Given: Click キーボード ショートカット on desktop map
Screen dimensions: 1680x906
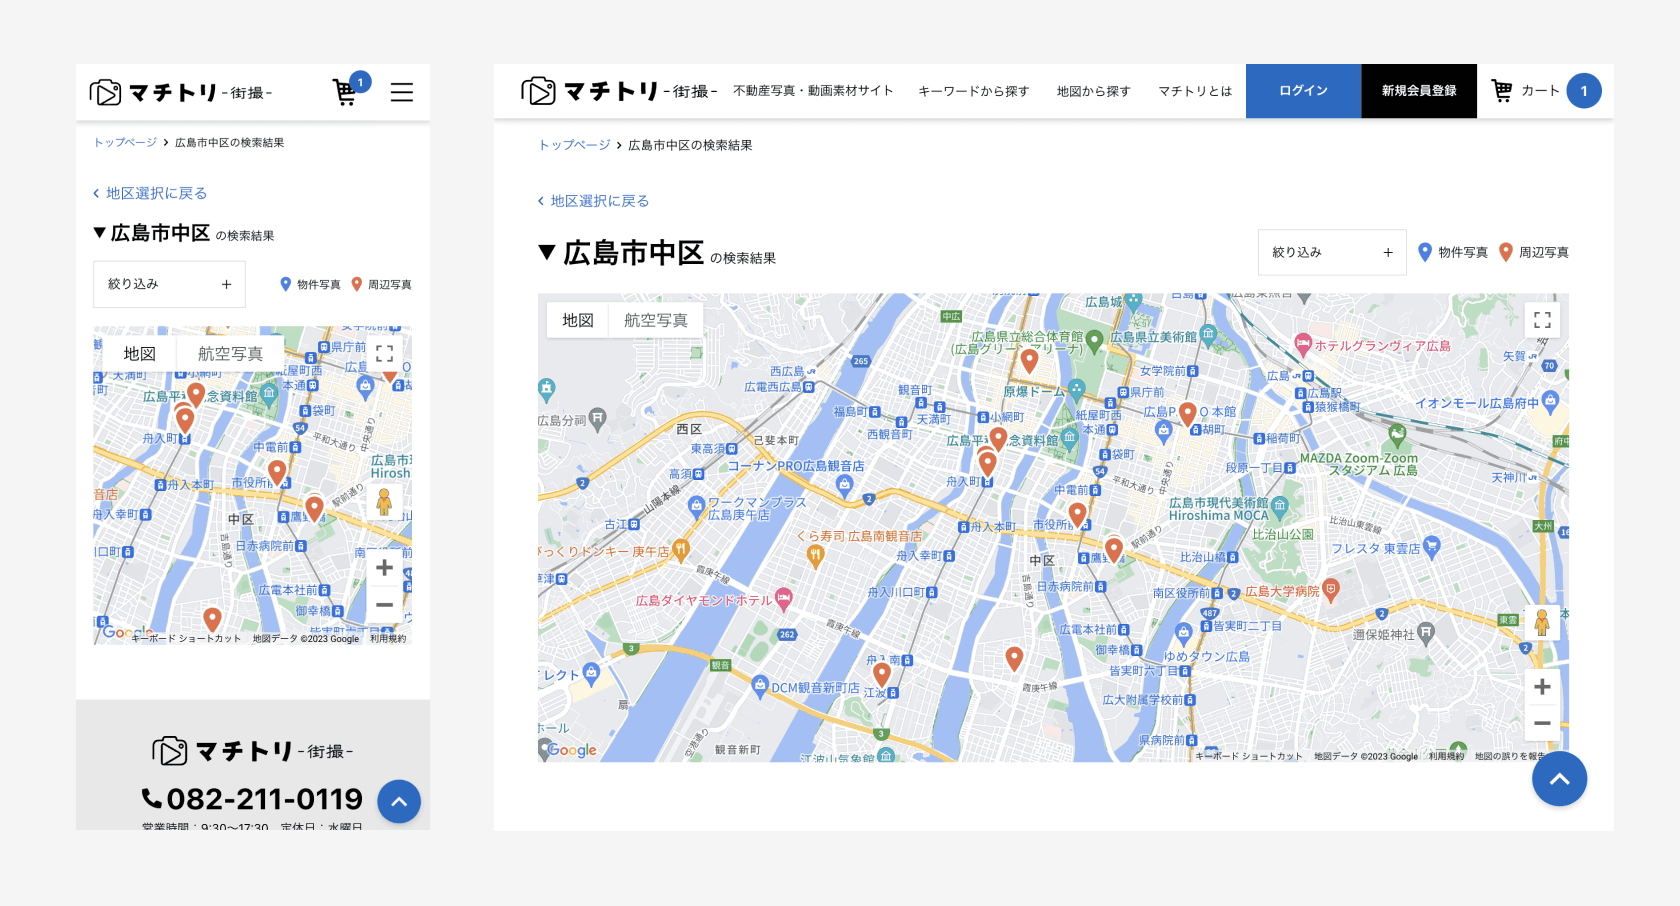Looking at the screenshot, I should [x=1249, y=756].
